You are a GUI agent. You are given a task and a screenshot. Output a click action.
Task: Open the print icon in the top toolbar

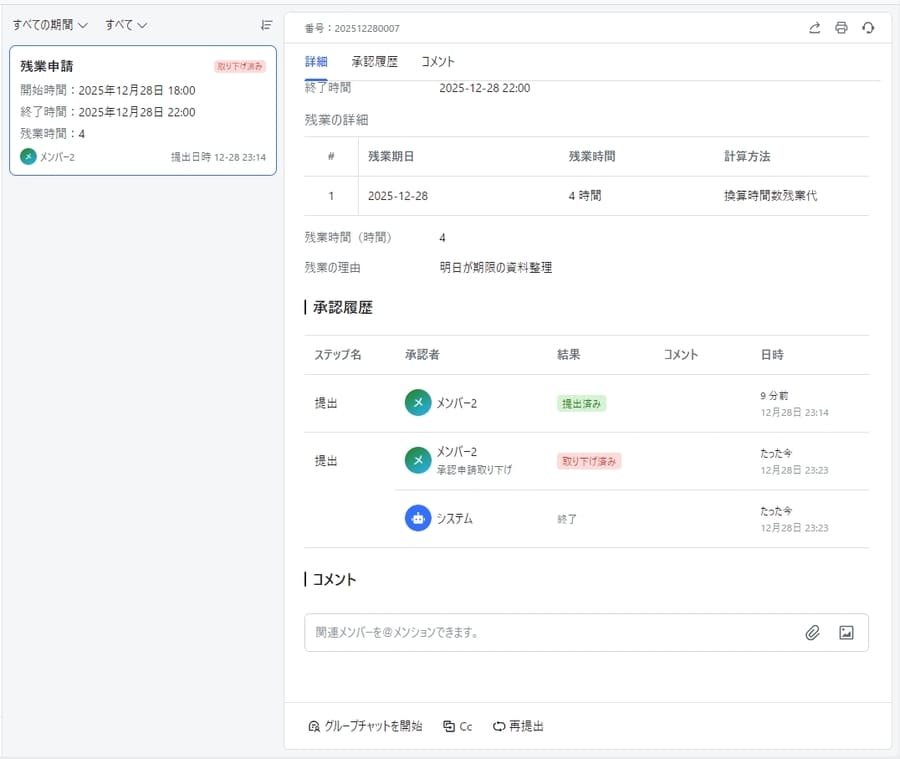[x=841, y=28]
